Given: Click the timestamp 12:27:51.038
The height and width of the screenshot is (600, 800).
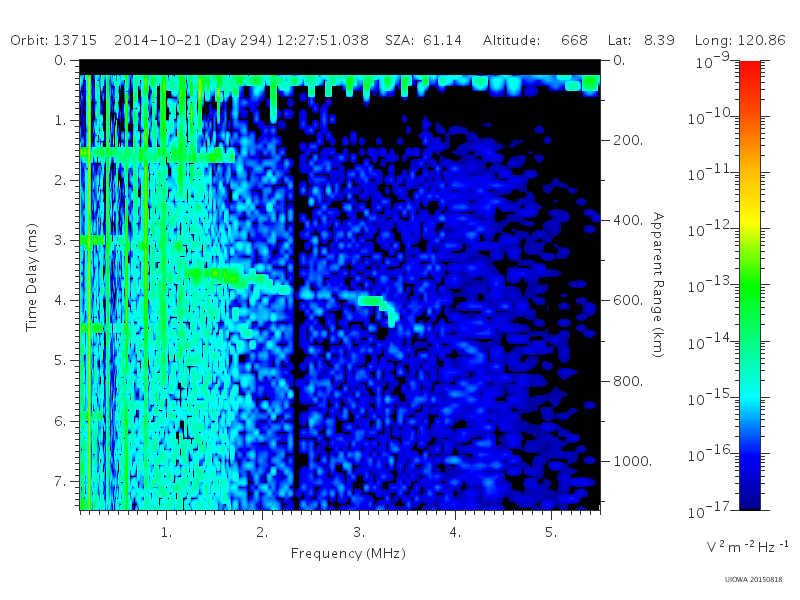Looking at the screenshot, I should [x=322, y=40].
